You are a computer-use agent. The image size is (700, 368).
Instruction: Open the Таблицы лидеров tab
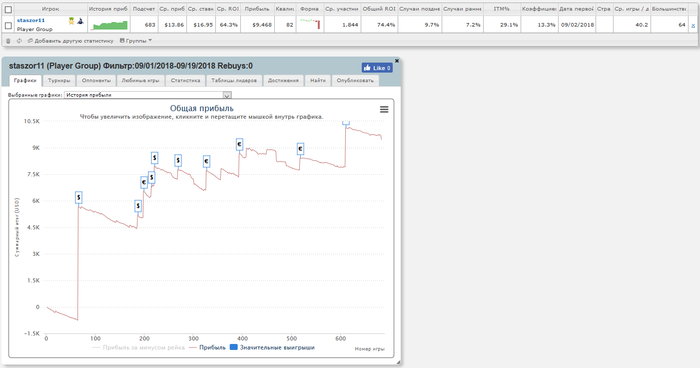(234, 80)
